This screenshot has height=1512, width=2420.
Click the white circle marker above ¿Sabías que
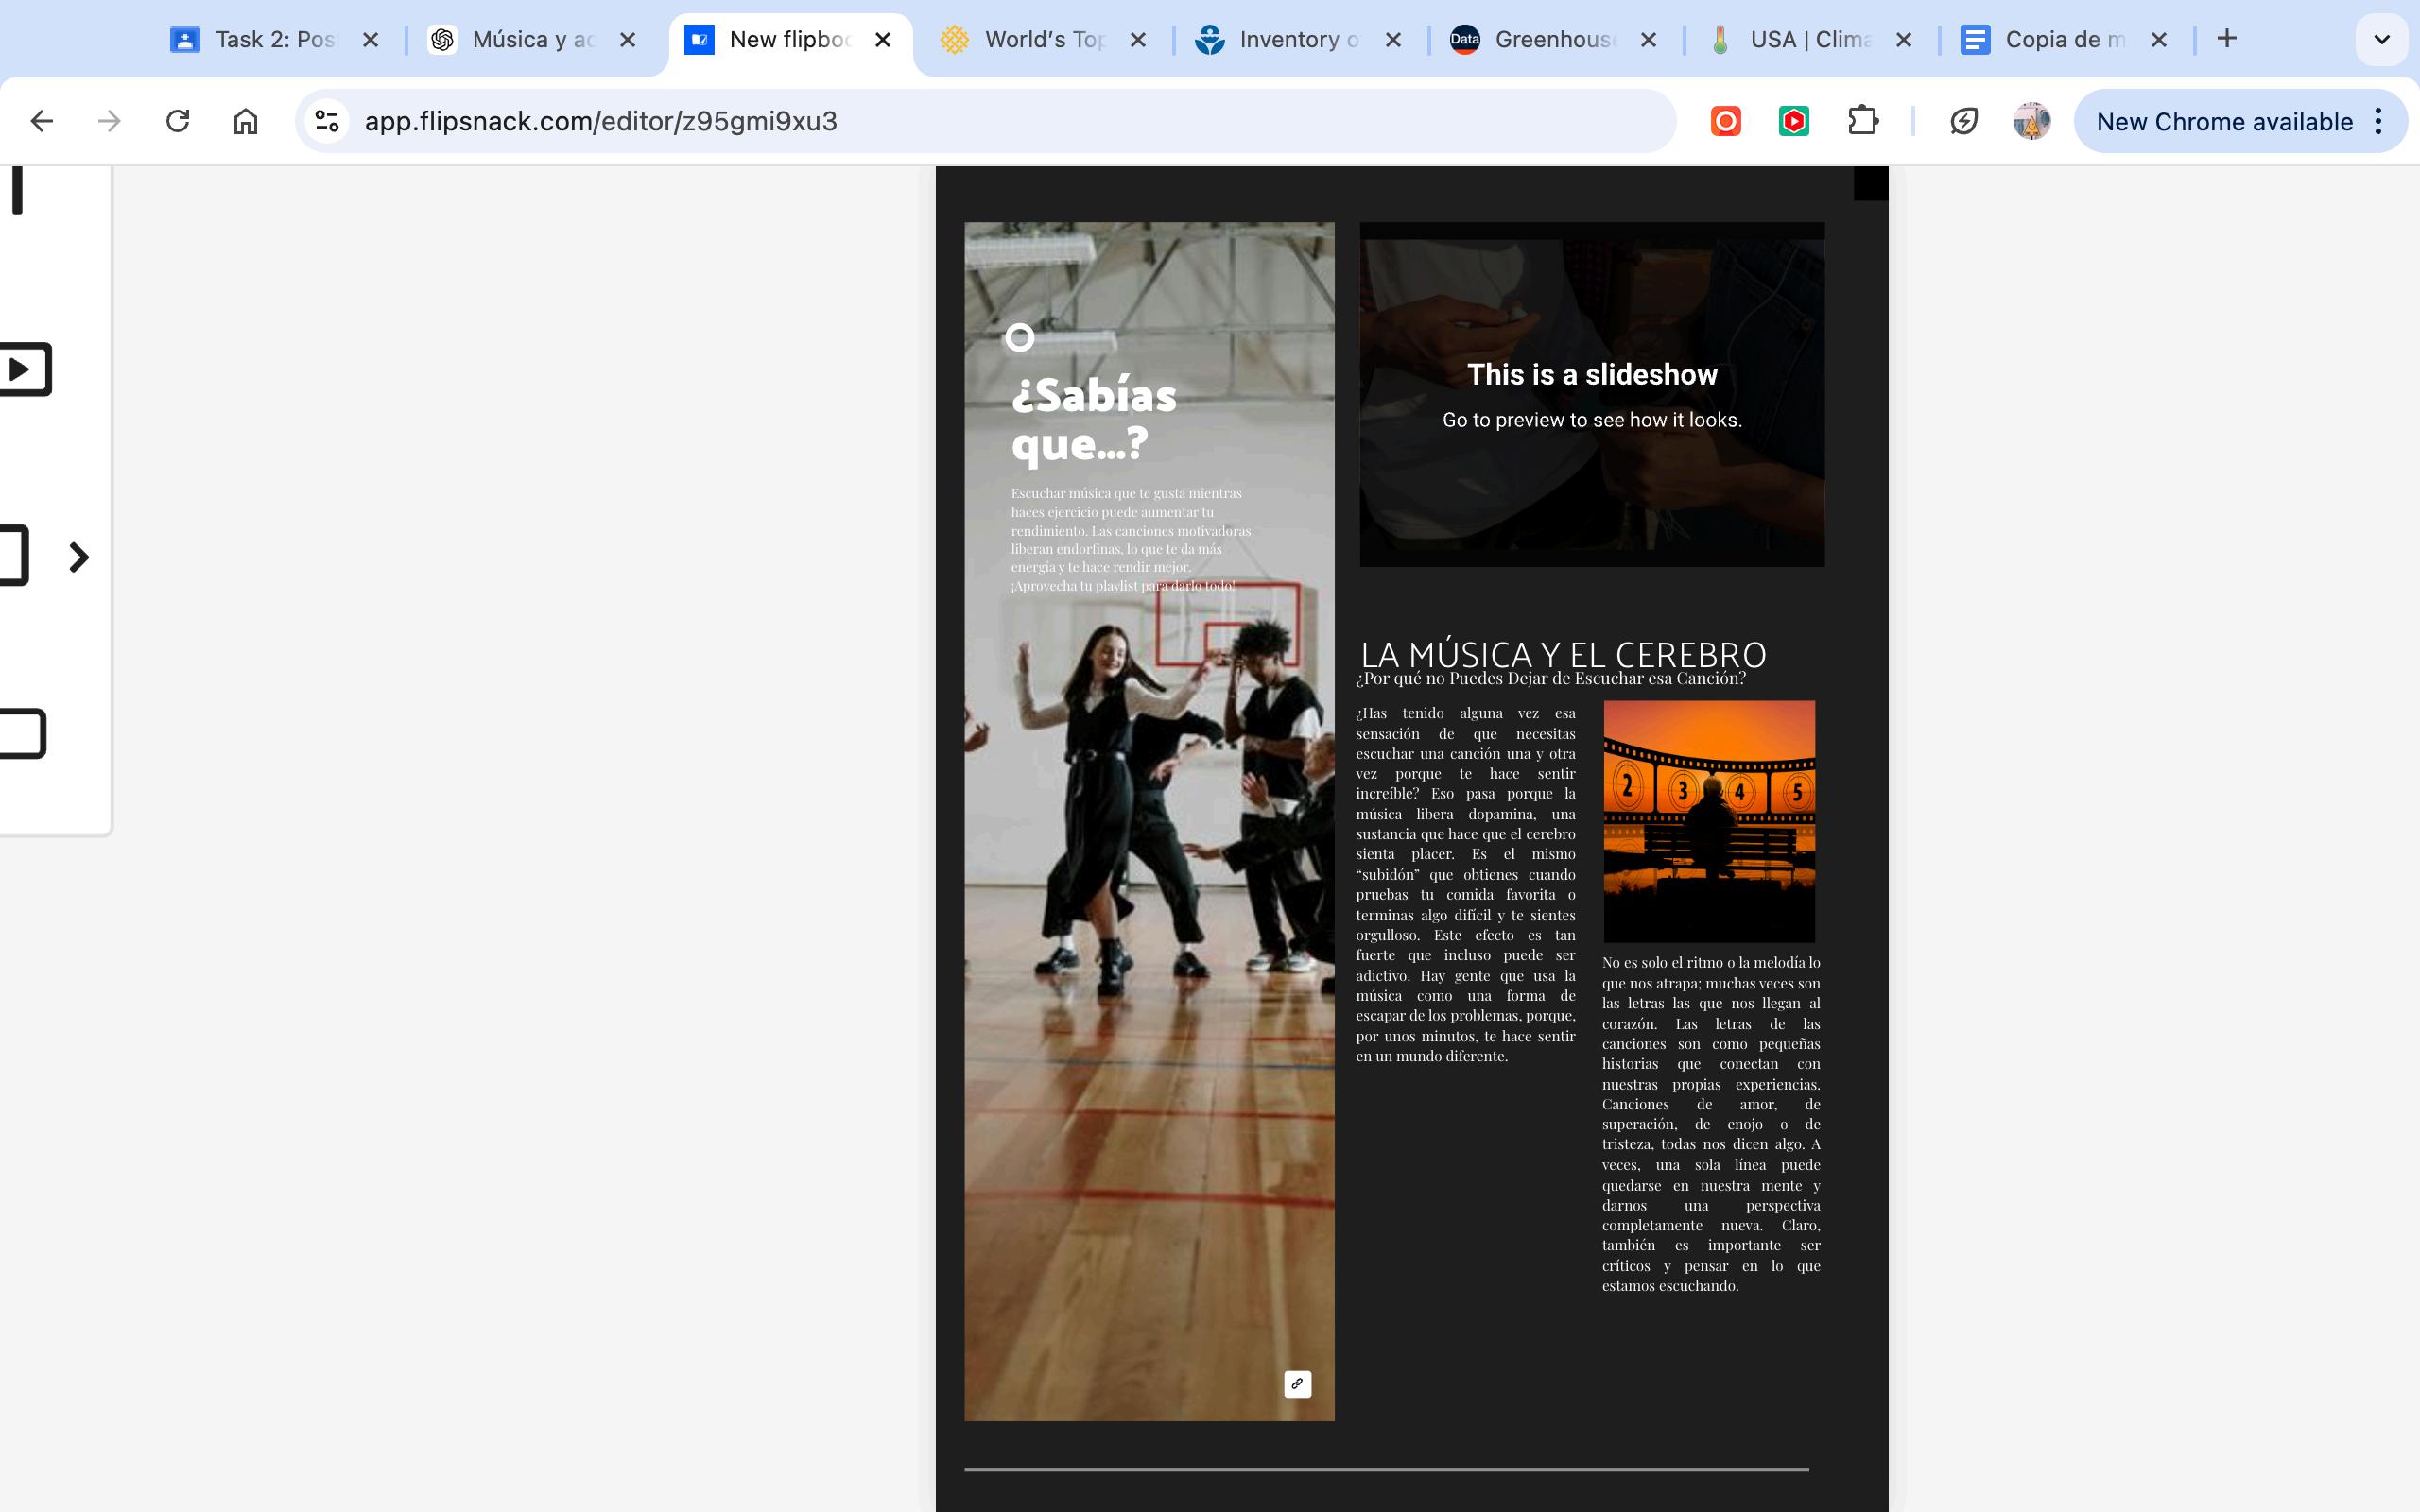point(1019,338)
